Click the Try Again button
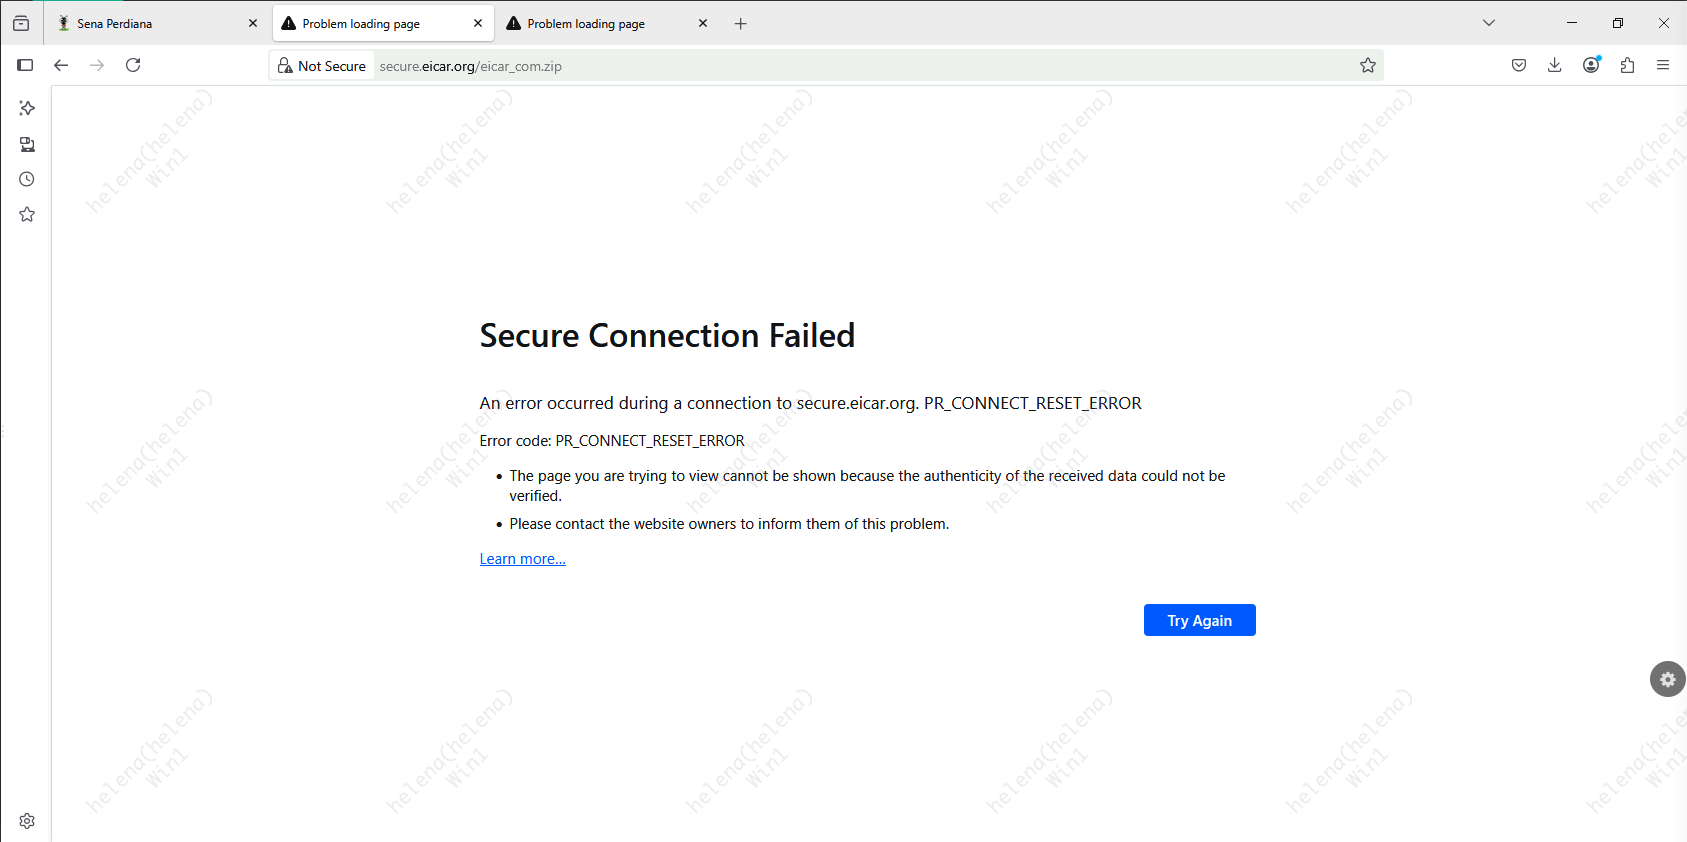This screenshot has width=1687, height=842. [1199, 620]
